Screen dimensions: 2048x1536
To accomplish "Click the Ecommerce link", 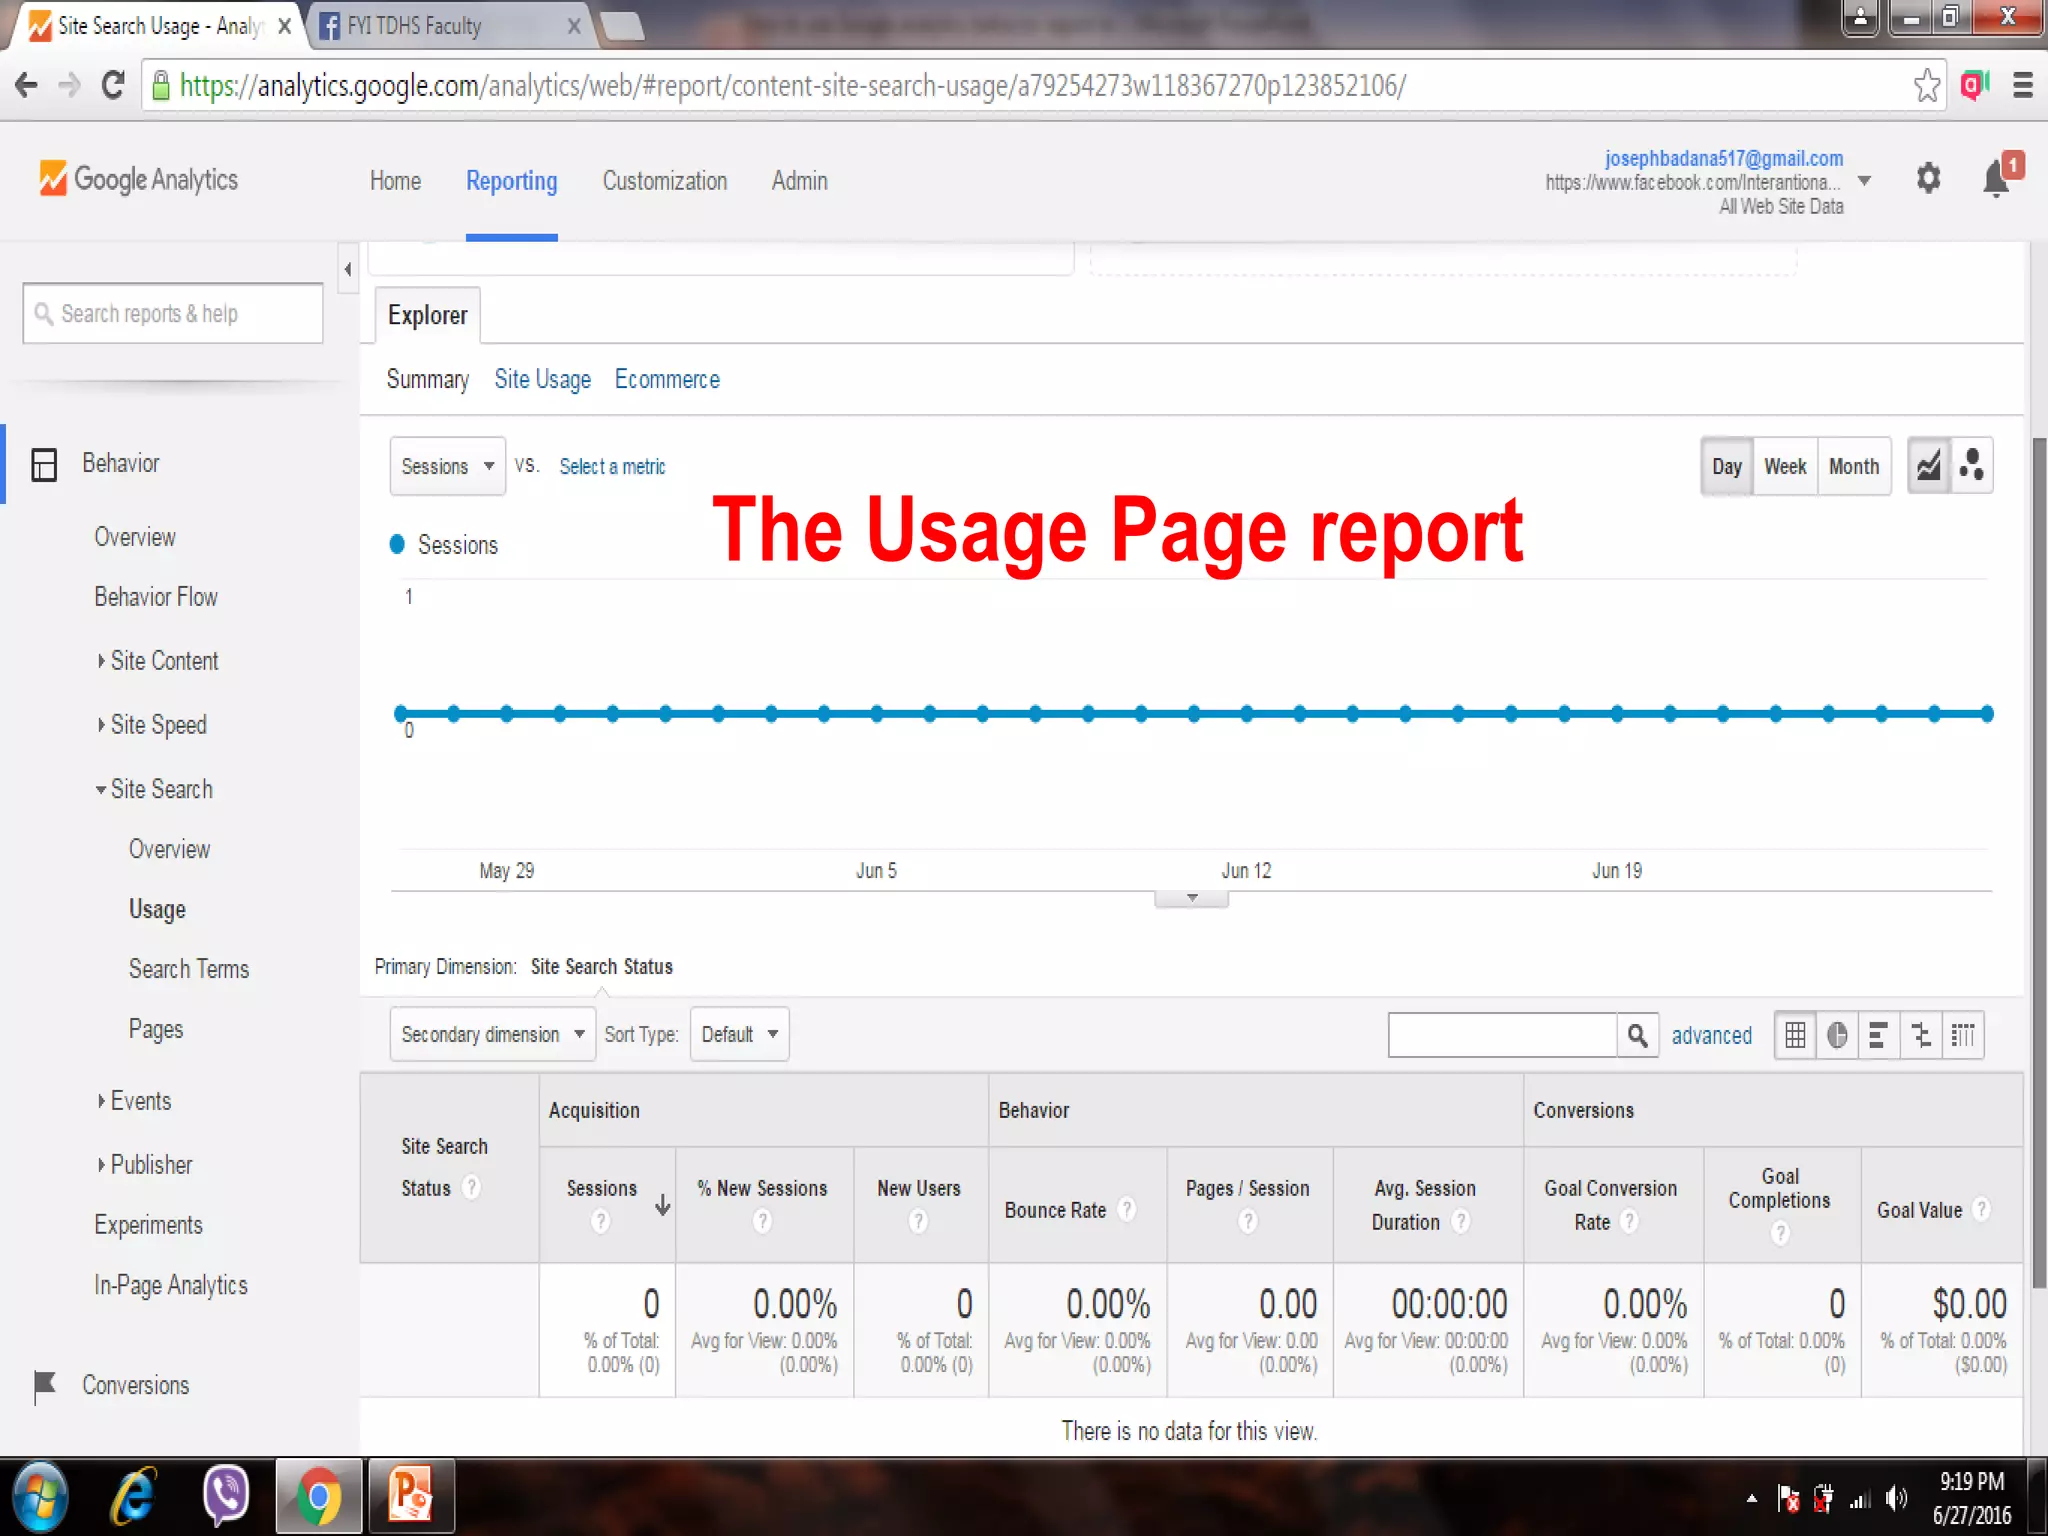I will tap(667, 380).
